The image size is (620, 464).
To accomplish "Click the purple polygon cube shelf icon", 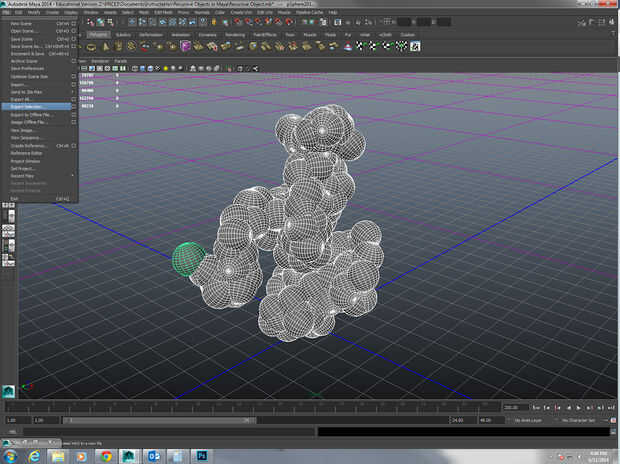I will point(186,46).
